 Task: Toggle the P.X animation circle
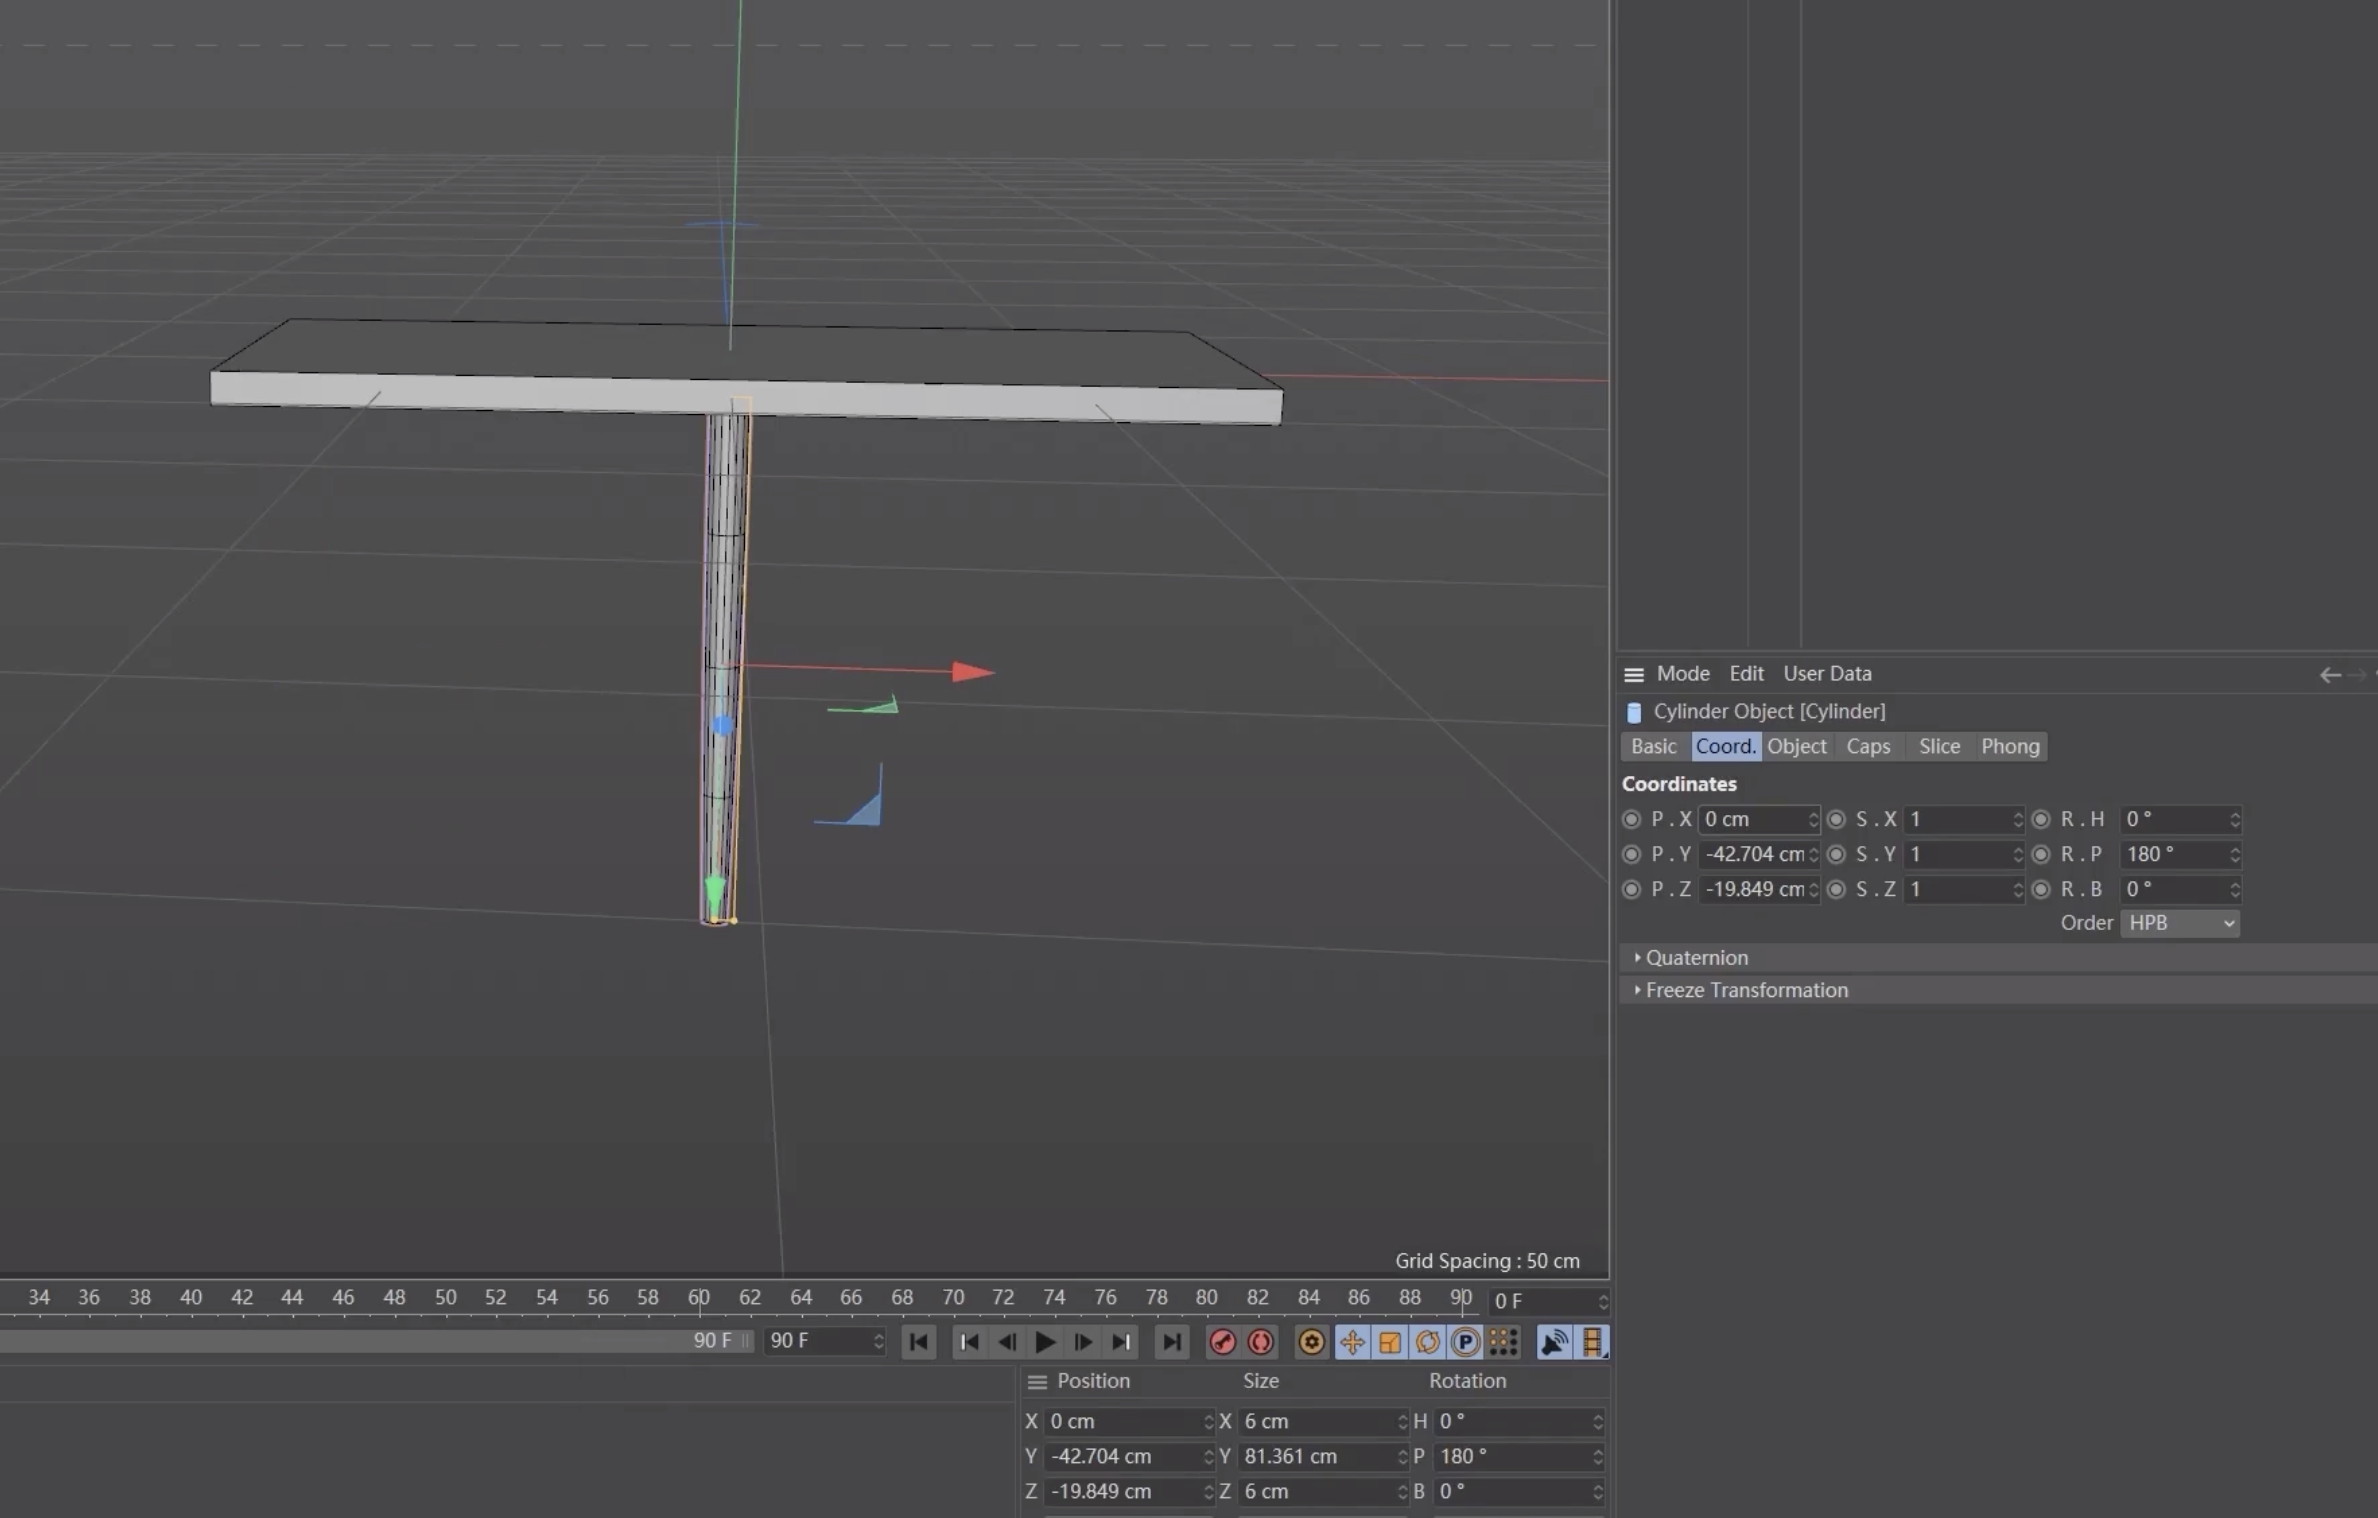point(1632,819)
